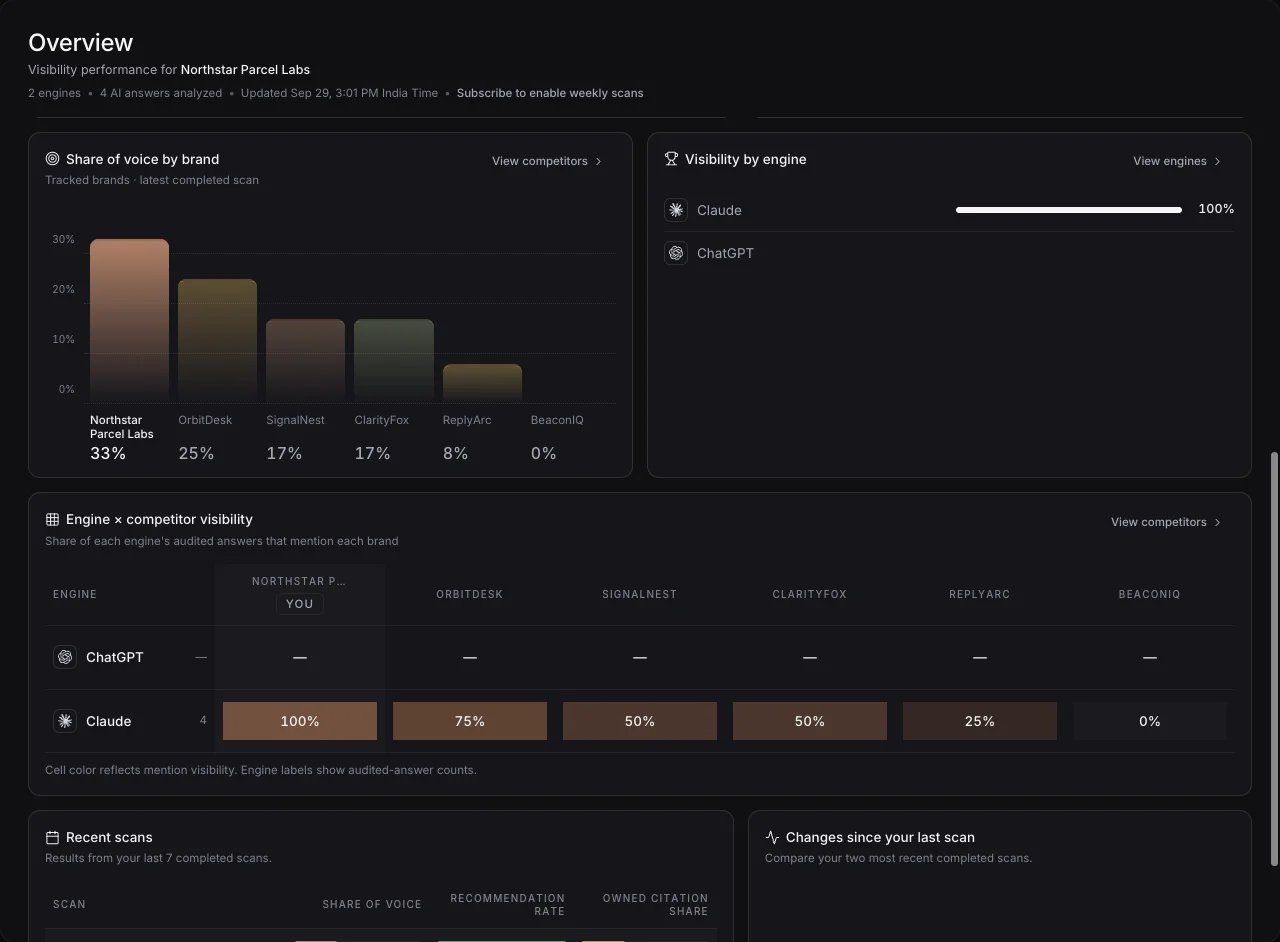Click the Claude logo in Visibility by engine

click(x=676, y=210)
